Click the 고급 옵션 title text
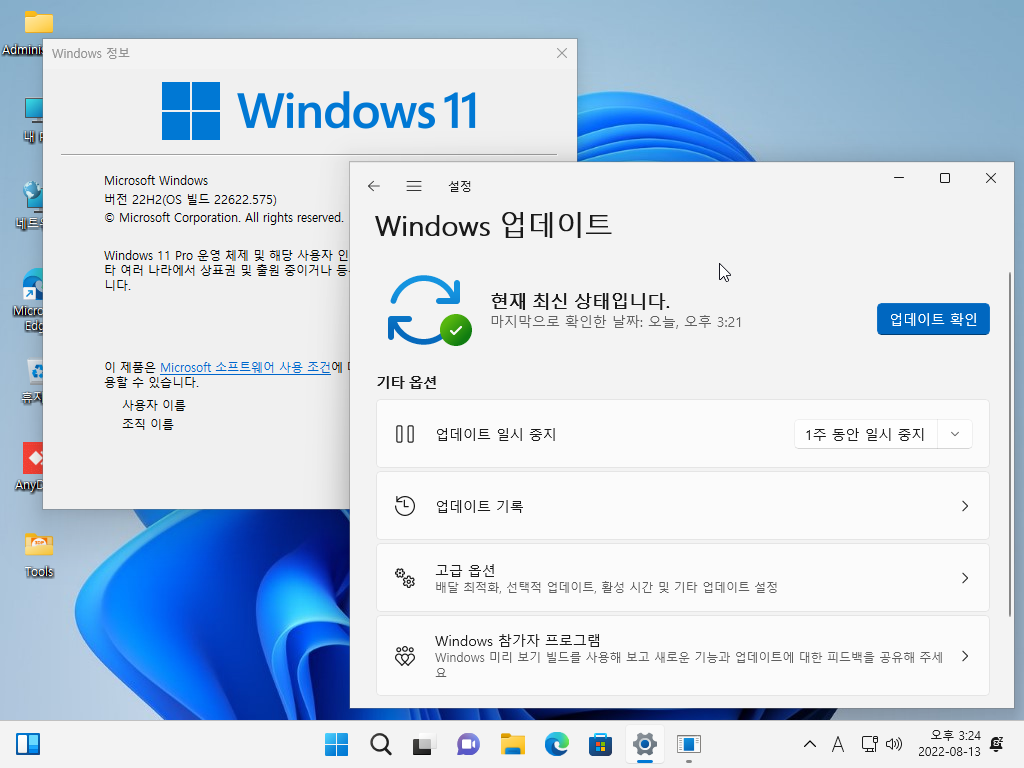Screen dimensions: 1024x768 [x=465, y=570]
